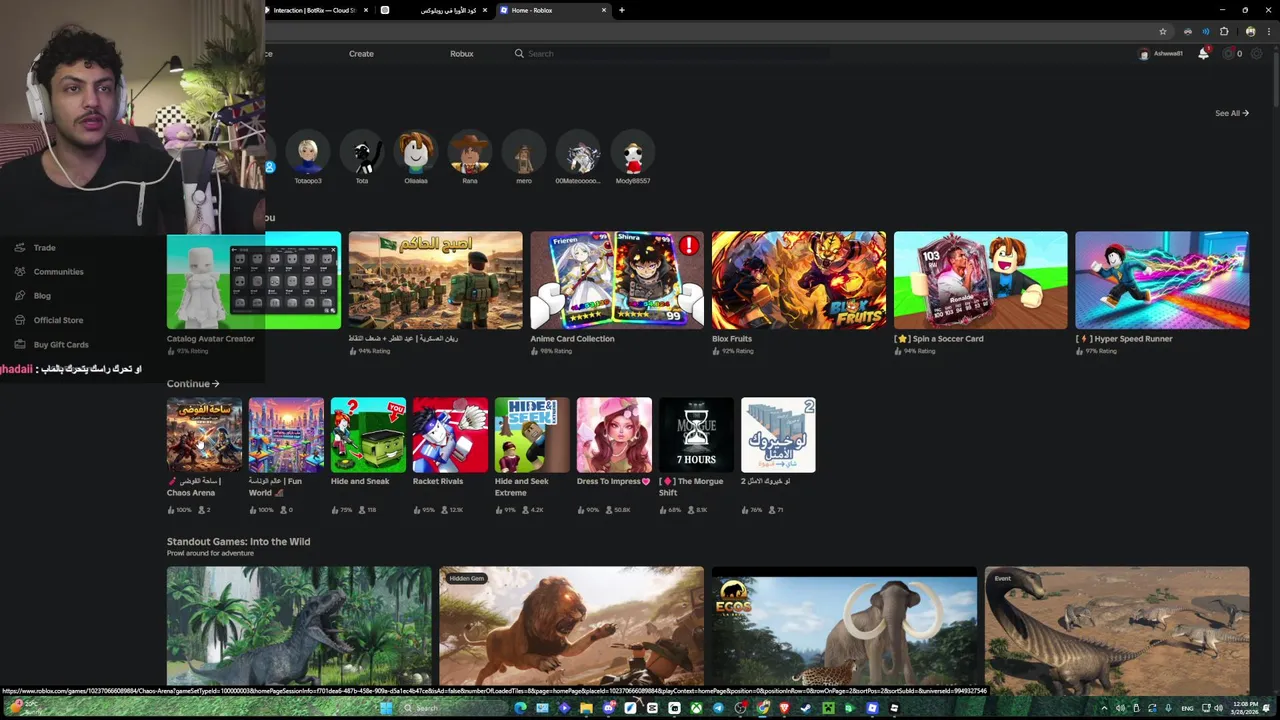Open Discord from the taskbar
Screen dimensions: 1280x720
tap(609, 708)
